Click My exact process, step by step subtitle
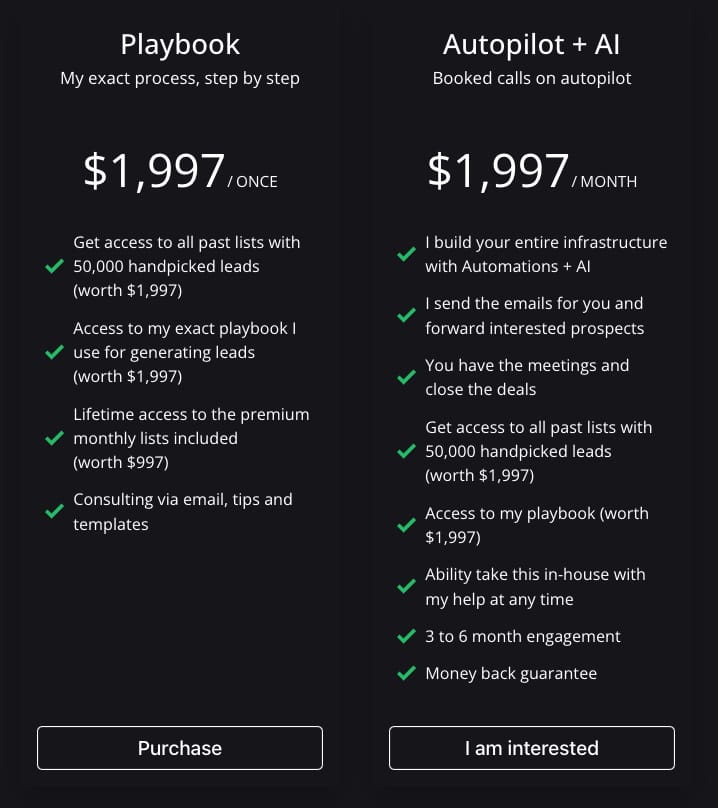Screen dimensions: 718x808 [x=180, y=78]
